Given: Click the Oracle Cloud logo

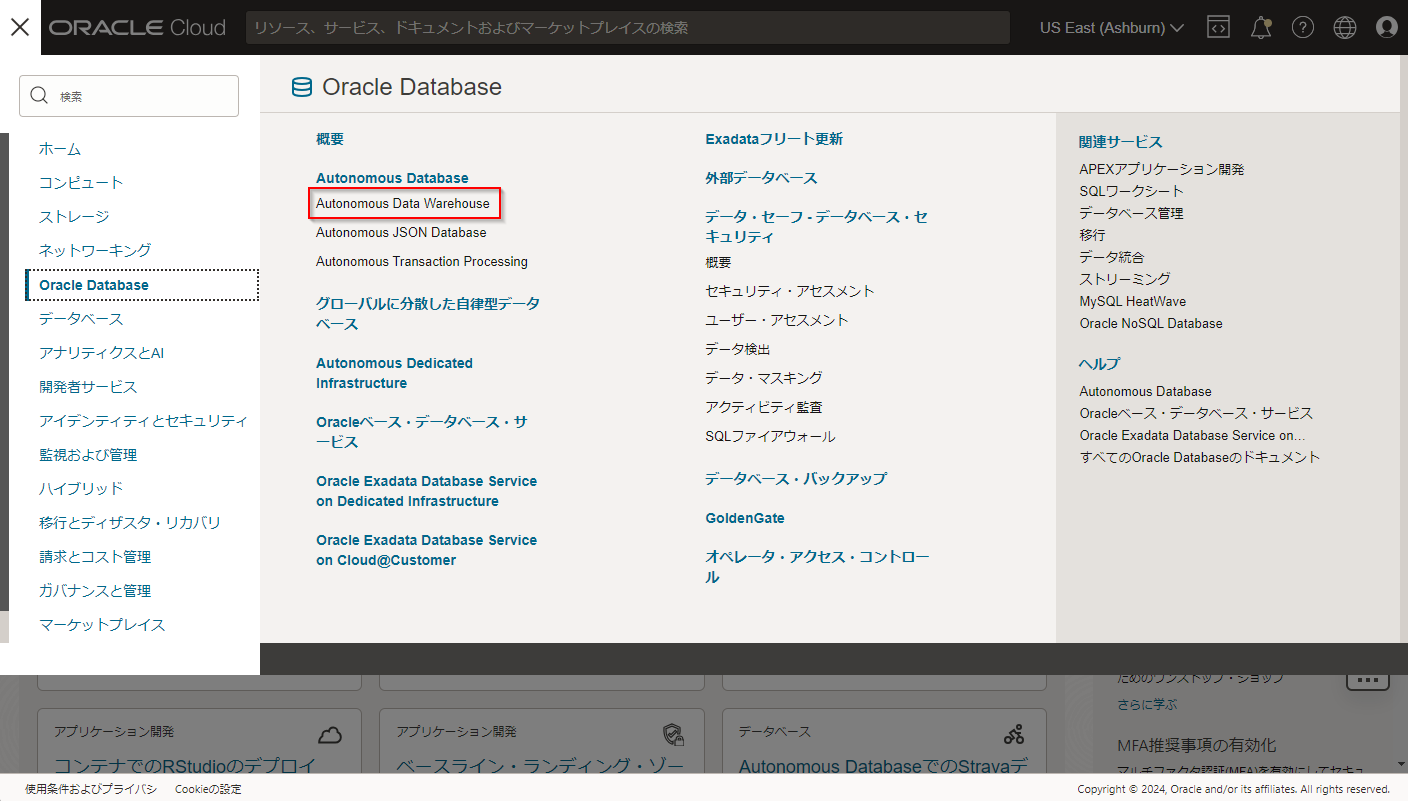Looking at the screenshot, I should click(138, 27).
